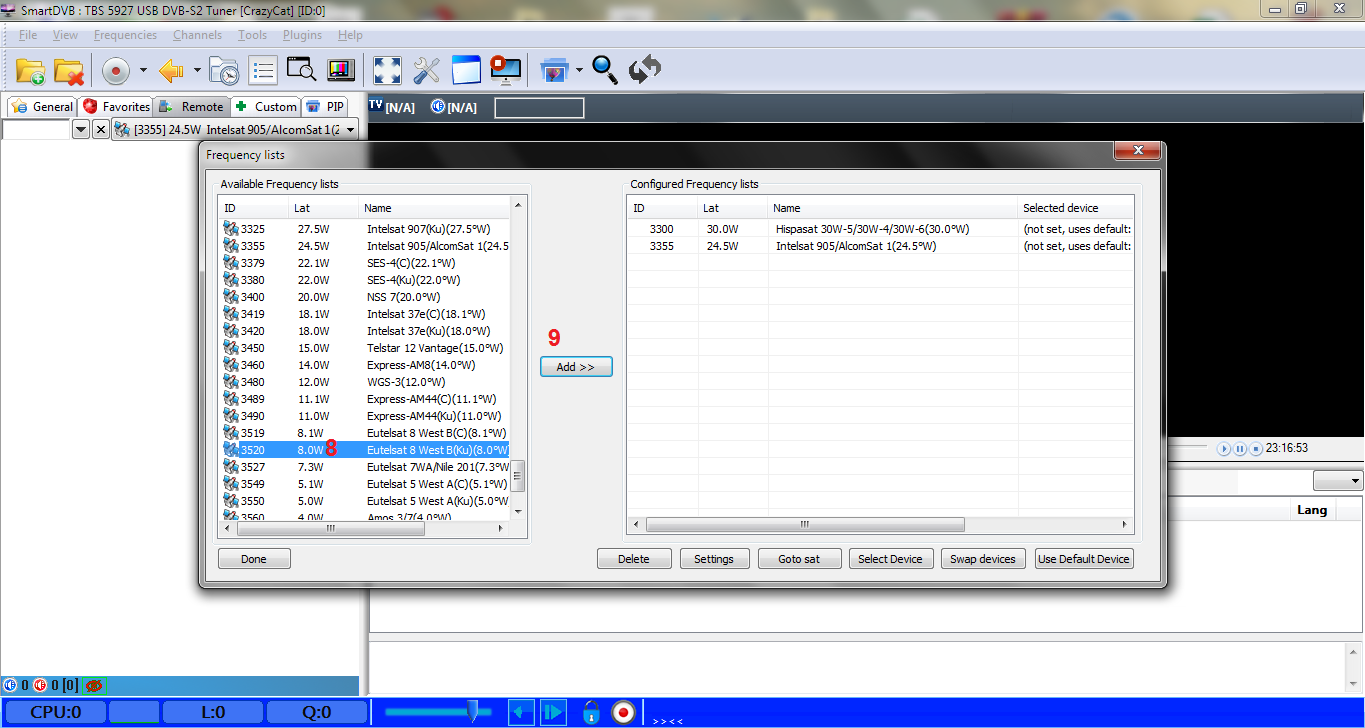
Task: Click the Selected device column header
Action: pos(1076,208)
